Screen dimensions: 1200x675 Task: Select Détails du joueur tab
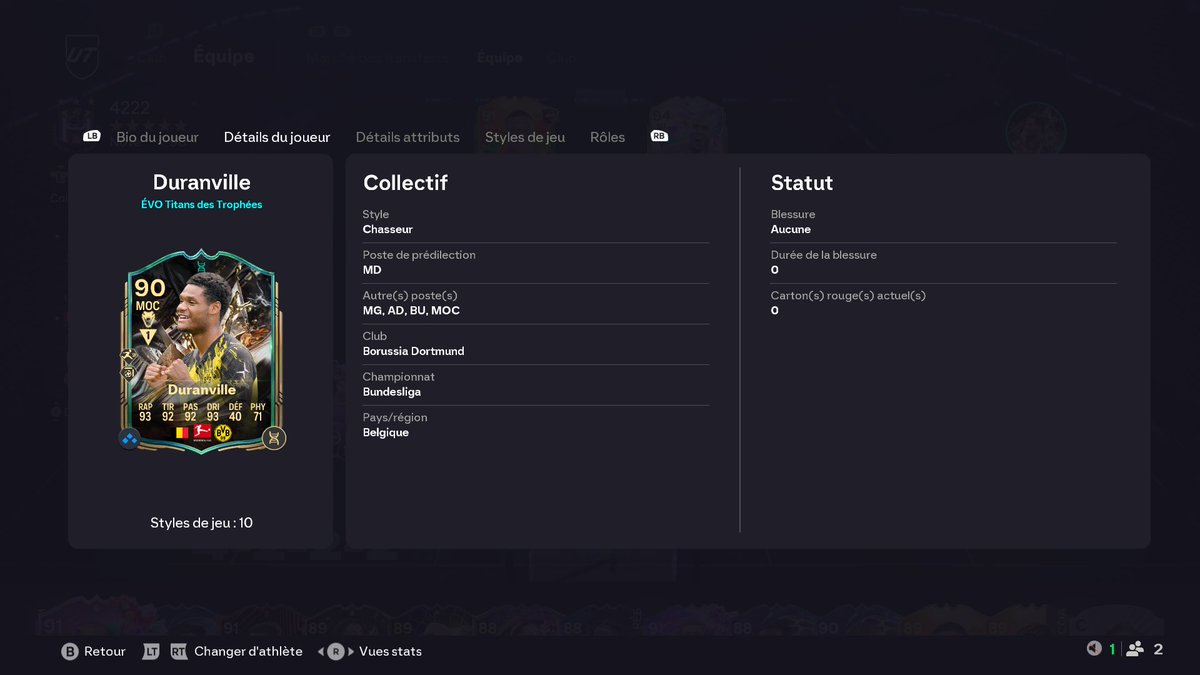click(277, 137)
